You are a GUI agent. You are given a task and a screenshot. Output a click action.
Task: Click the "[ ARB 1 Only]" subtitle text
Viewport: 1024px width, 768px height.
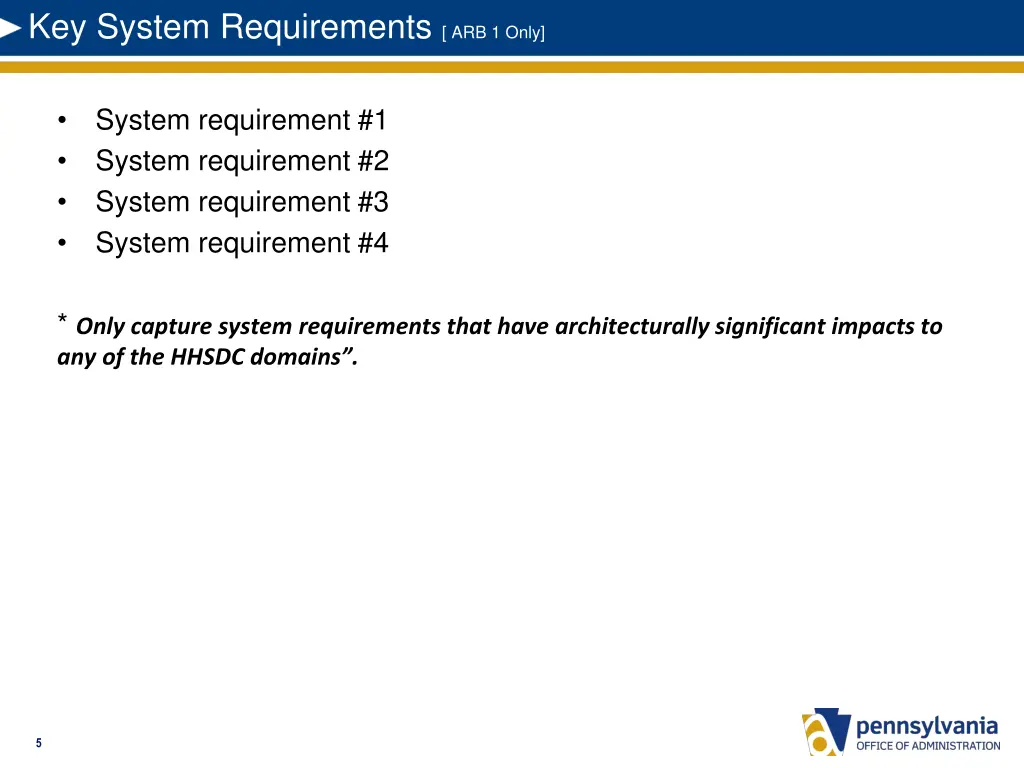493,33
